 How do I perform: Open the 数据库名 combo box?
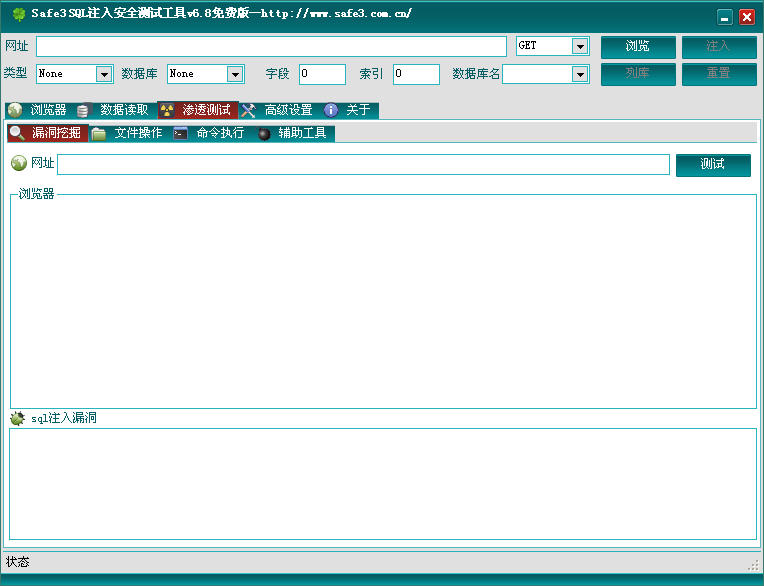(x=580, y=74)
